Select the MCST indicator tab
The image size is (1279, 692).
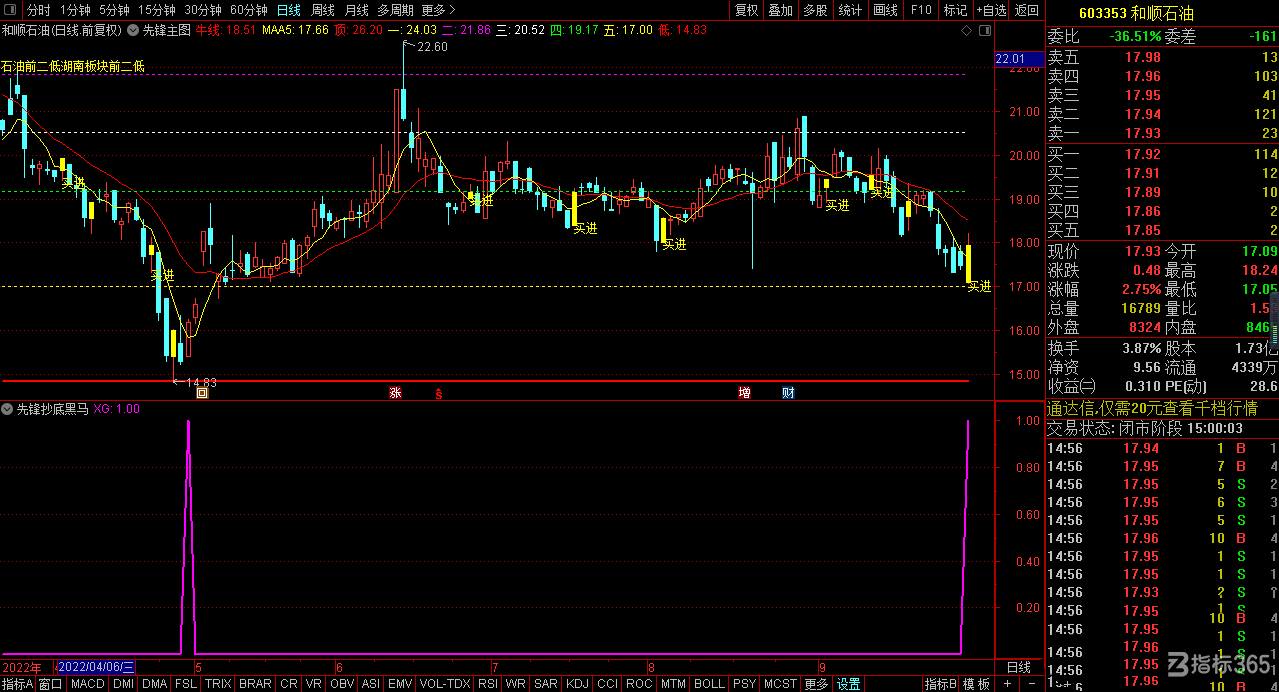tap(780, 684)
